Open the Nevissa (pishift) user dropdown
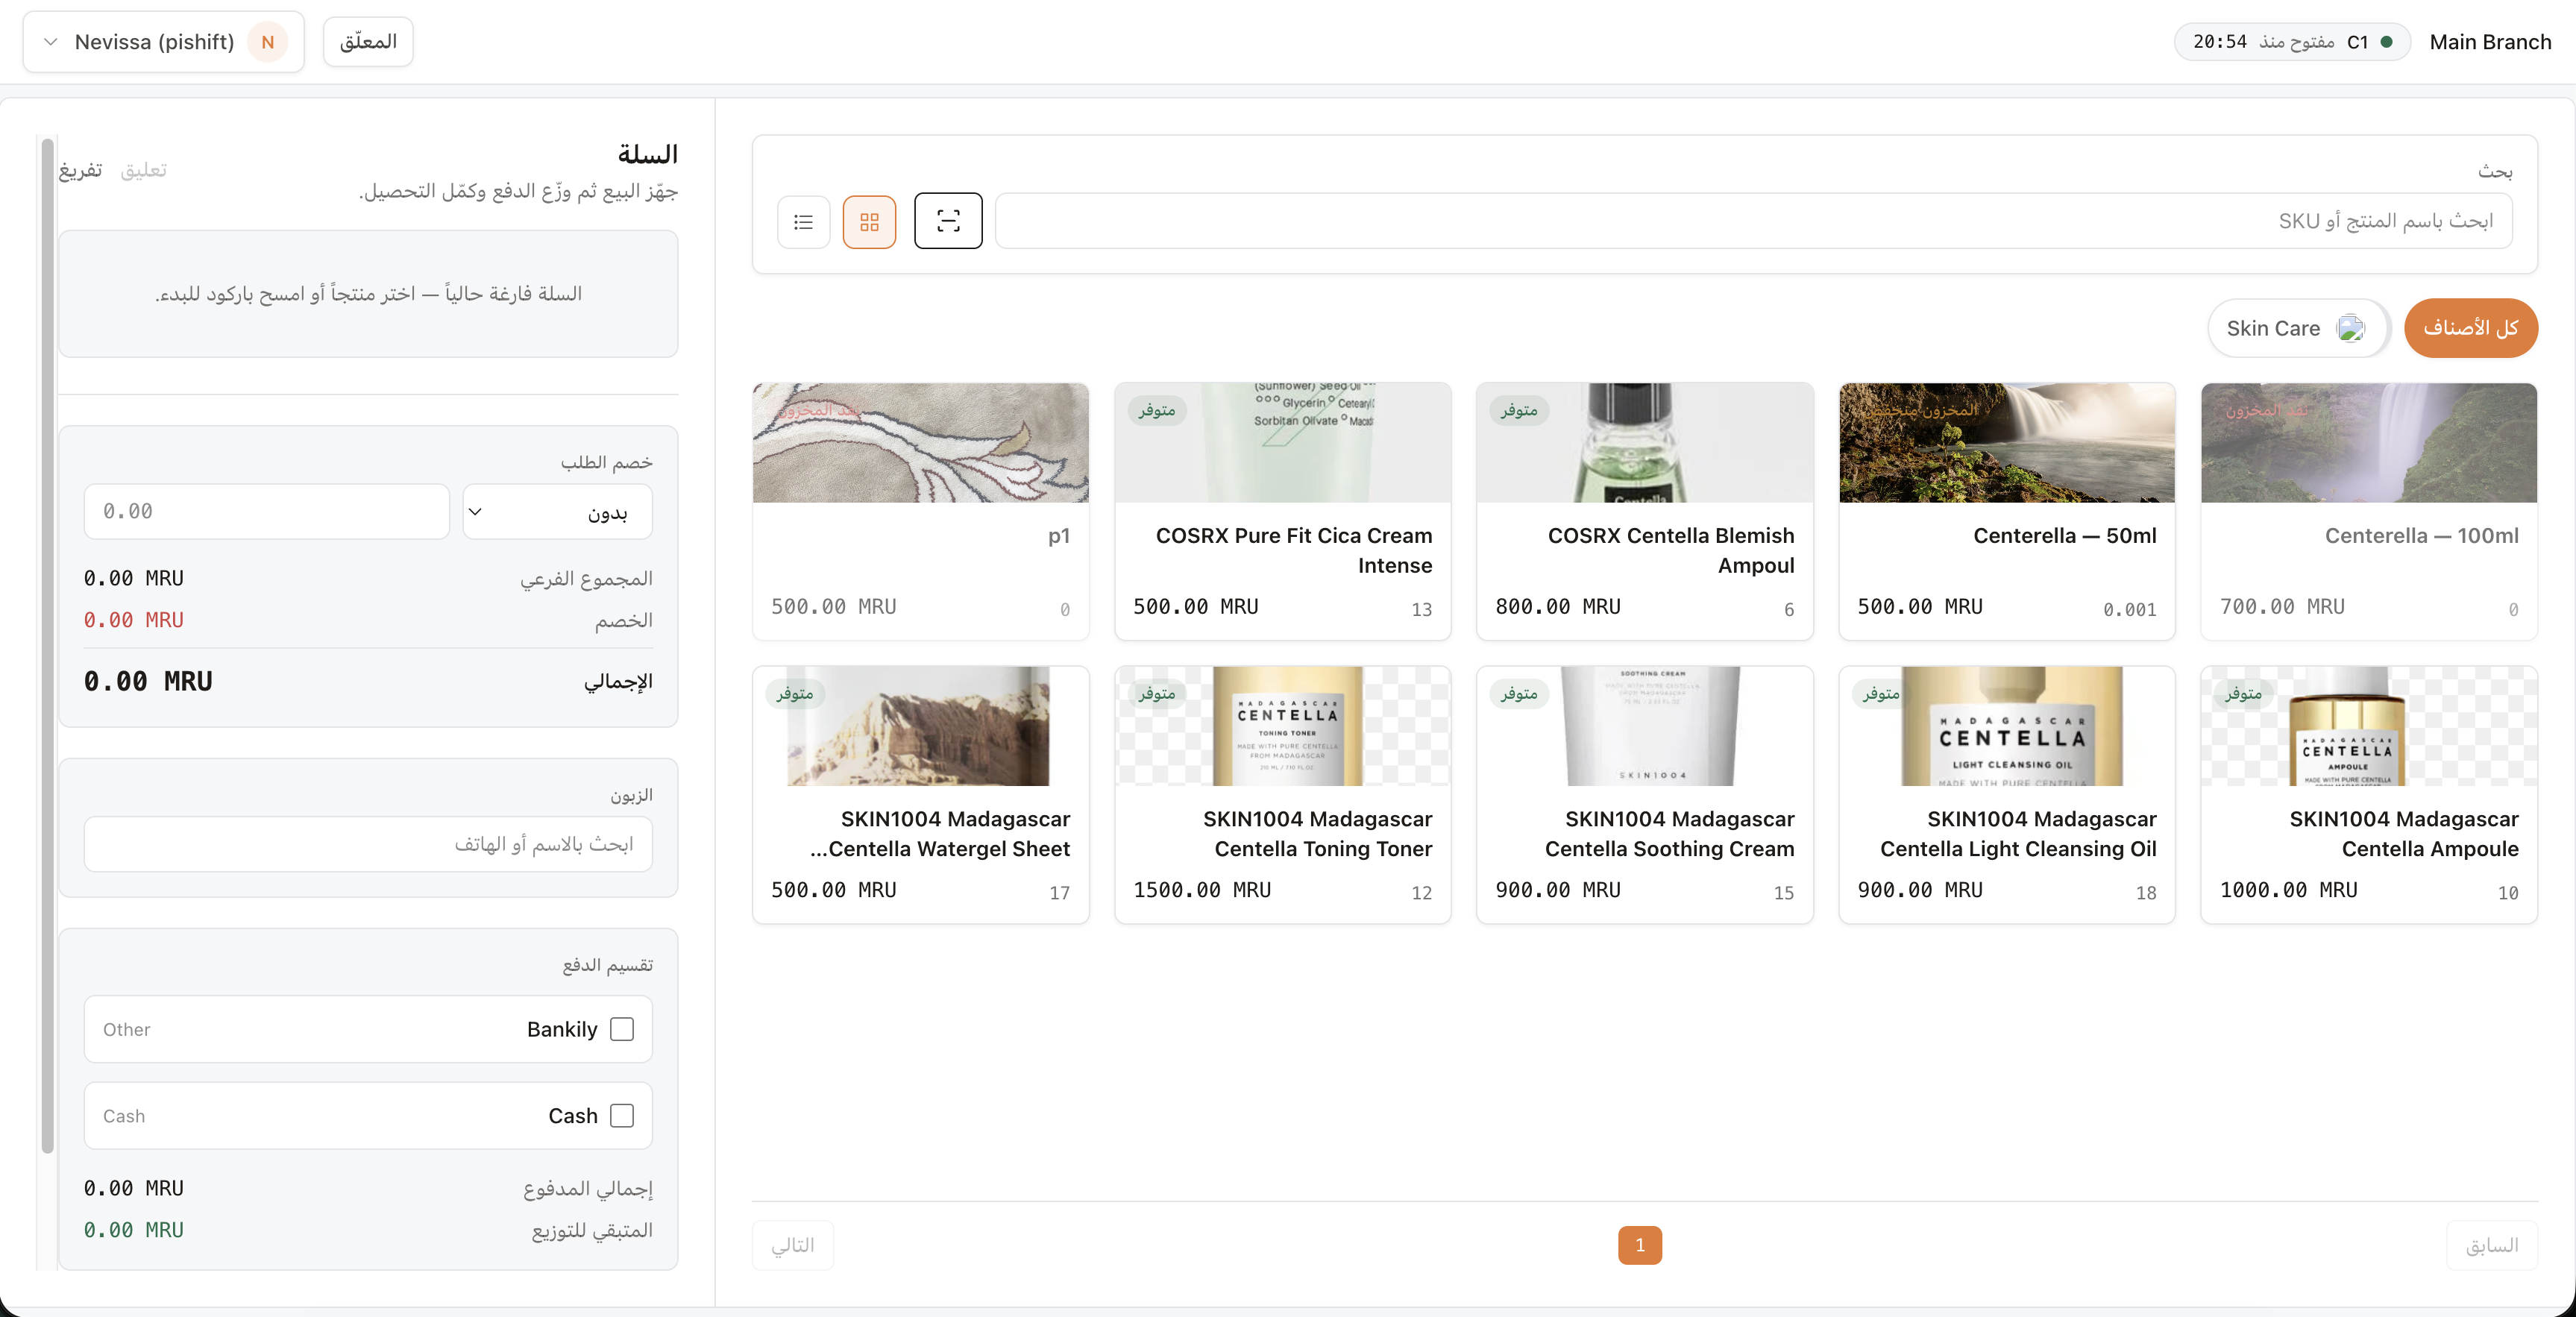 (x=164, y=42)
